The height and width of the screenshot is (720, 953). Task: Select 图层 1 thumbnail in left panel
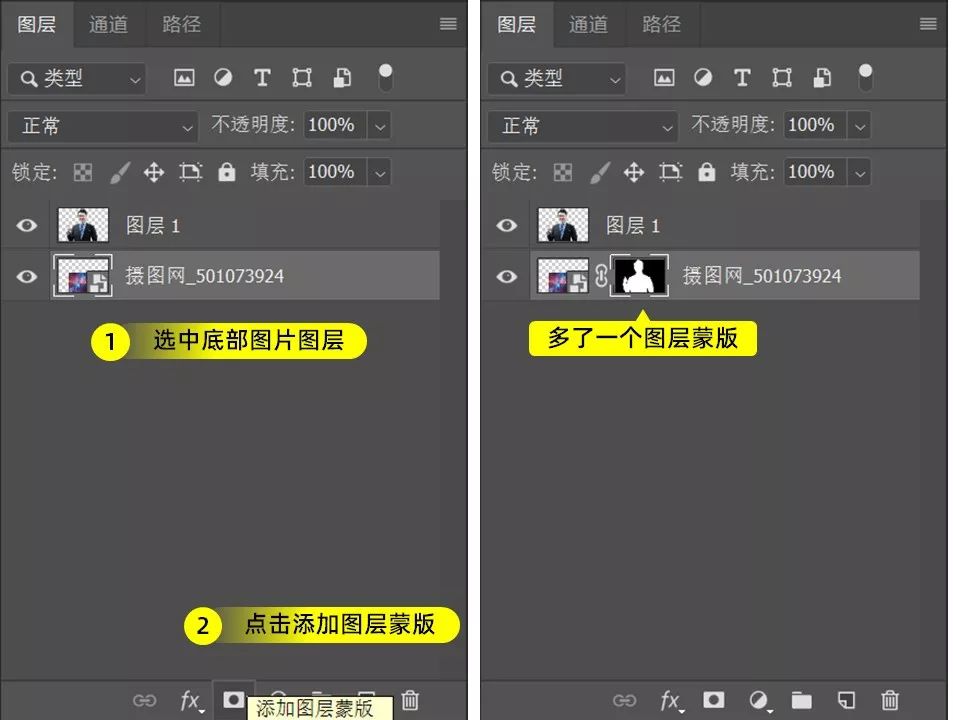[83, 225]
